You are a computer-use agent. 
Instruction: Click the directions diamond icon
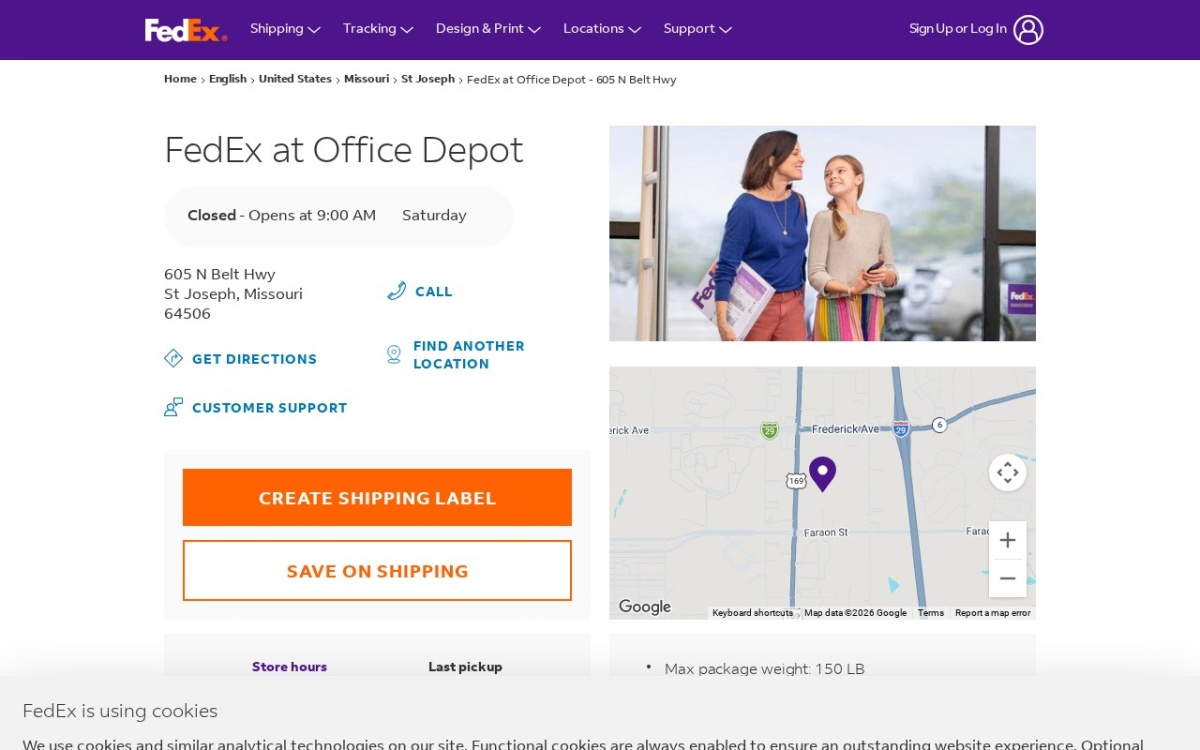point(174,358)
